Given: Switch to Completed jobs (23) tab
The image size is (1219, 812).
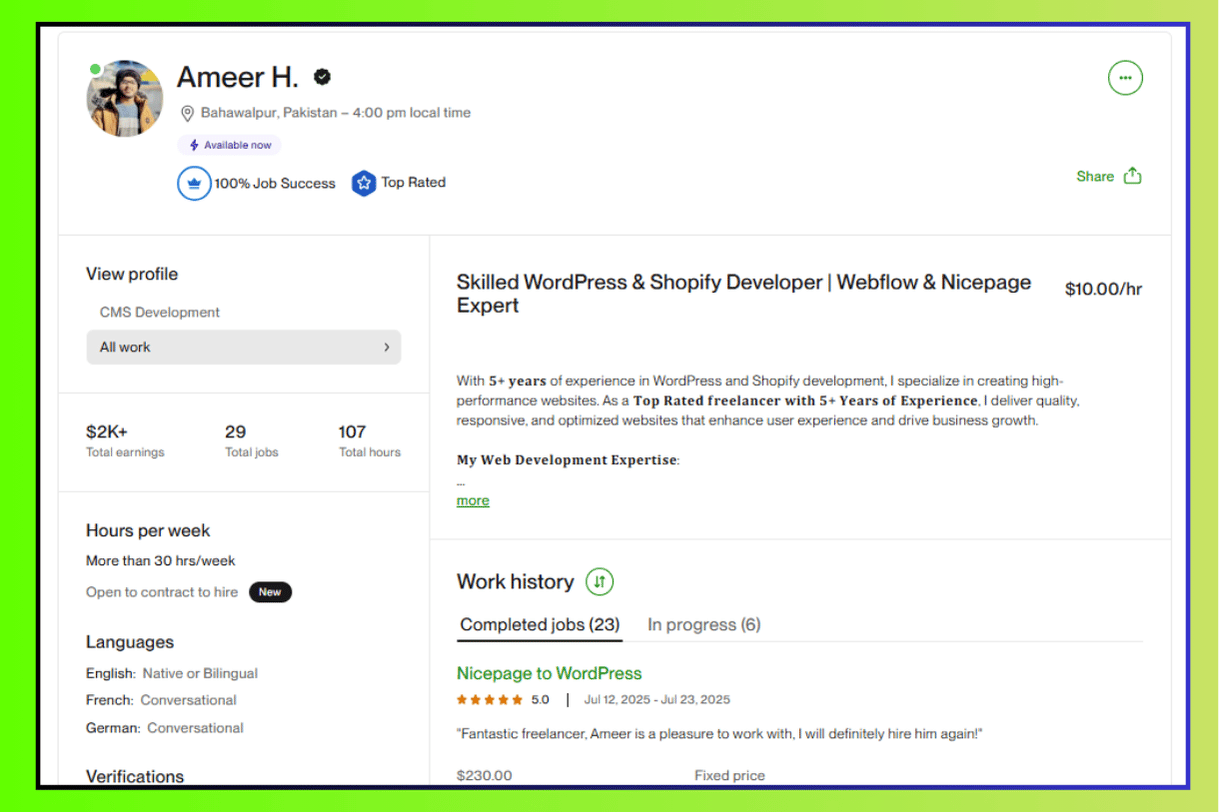Looking at the screenshot, I should [x=540, y=625].
